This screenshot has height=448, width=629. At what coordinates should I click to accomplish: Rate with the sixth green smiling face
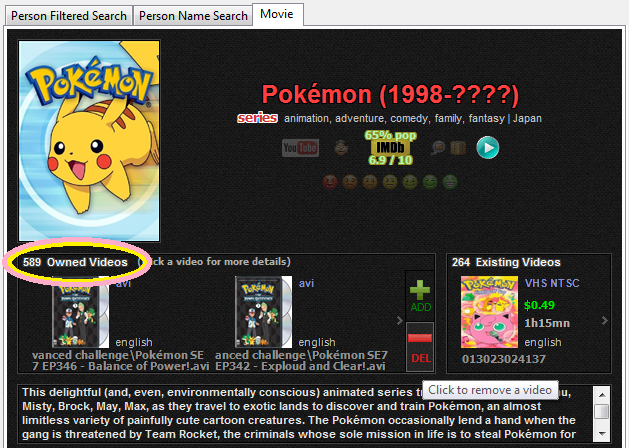point(430,182)
